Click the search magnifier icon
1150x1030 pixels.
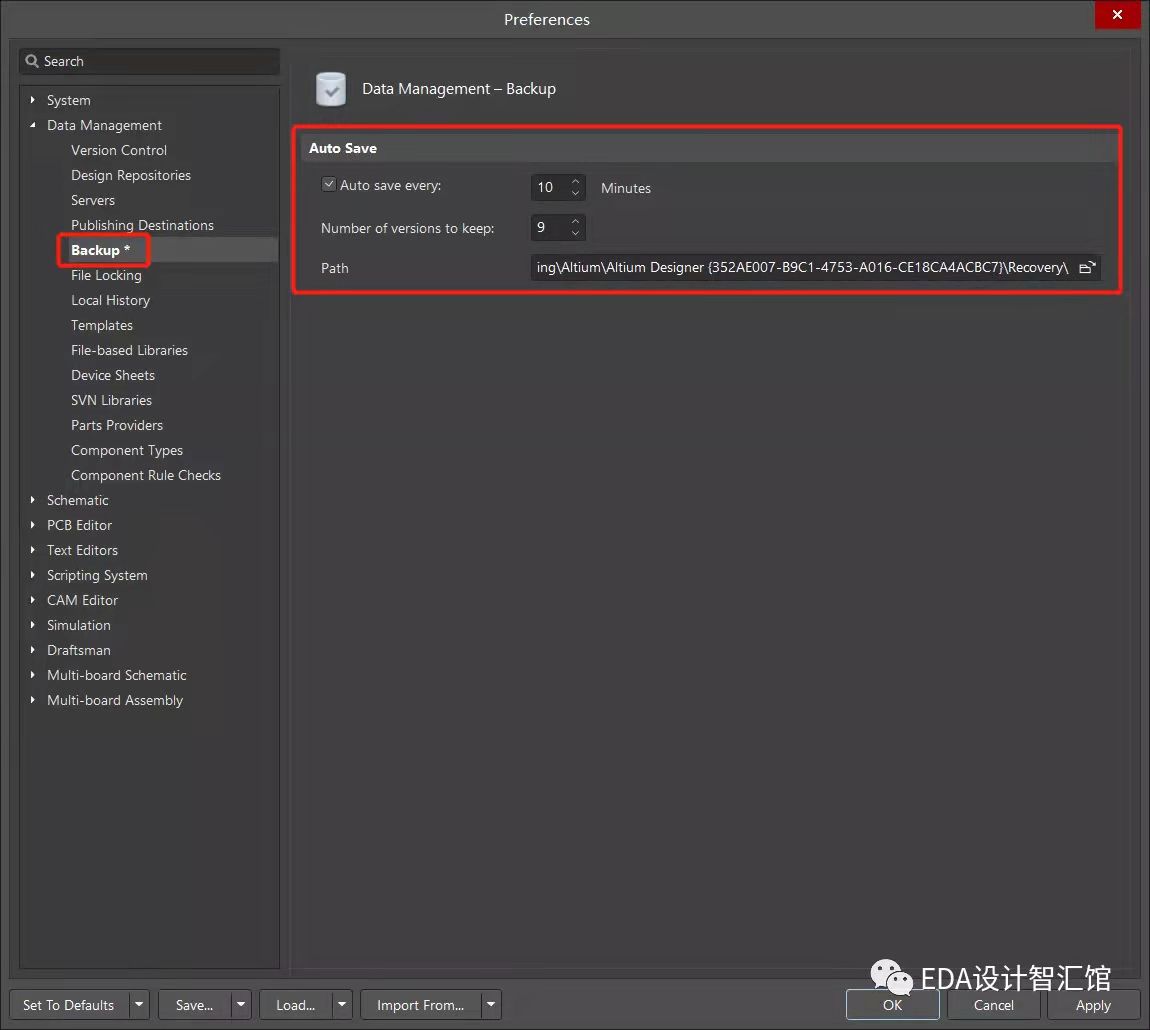(x=32, y=61)
